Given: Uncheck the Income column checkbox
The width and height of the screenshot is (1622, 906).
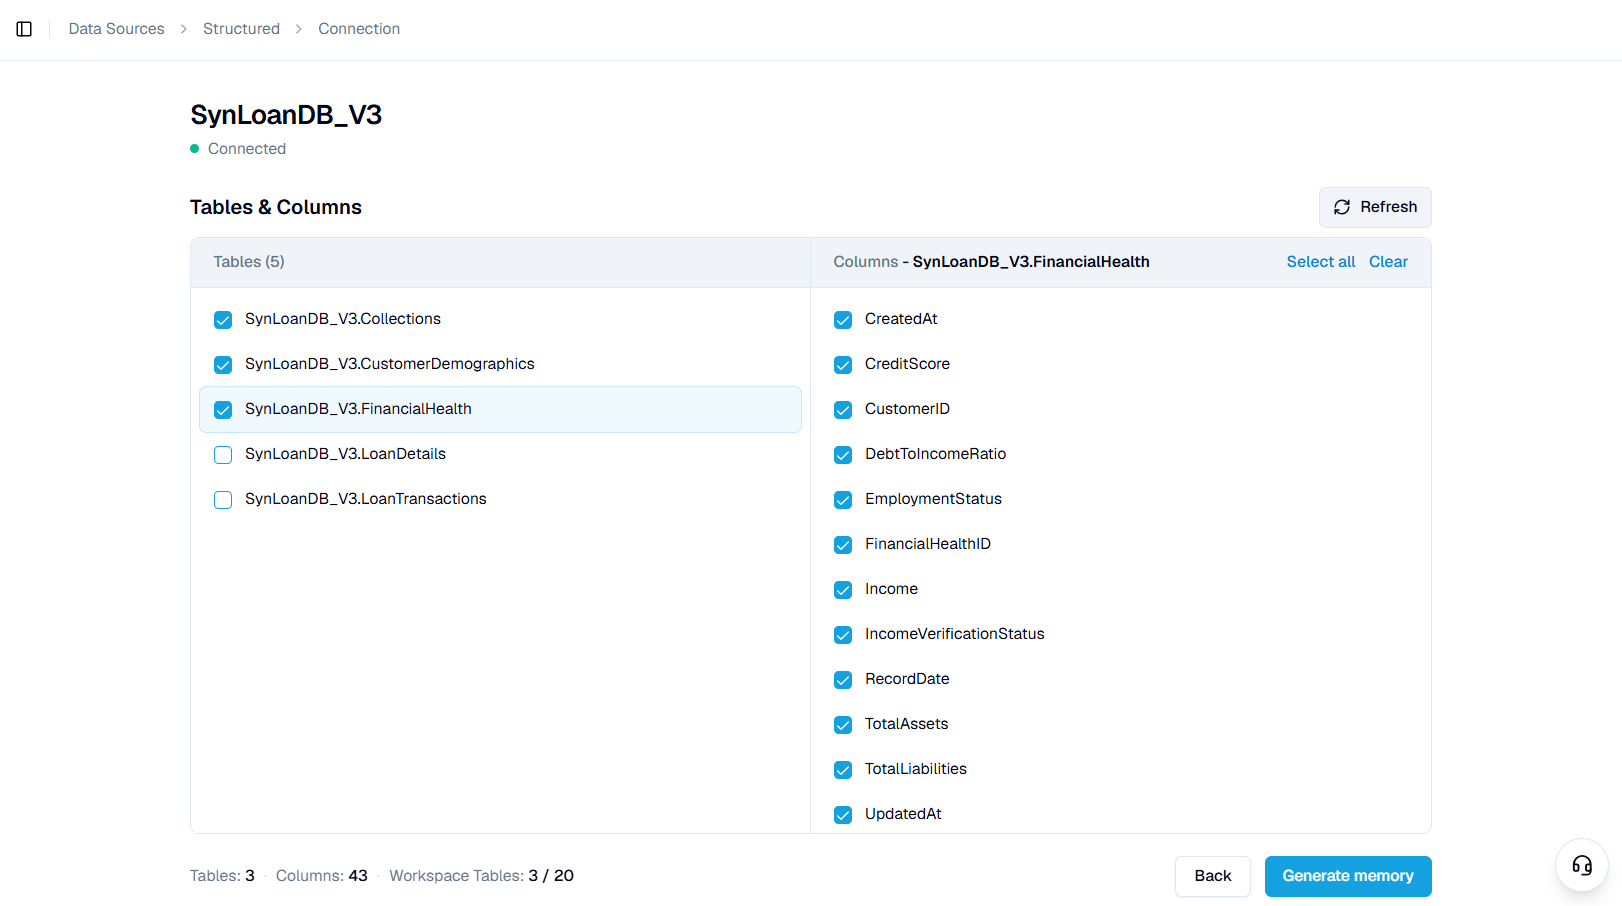Looking at the screenshot, I should point(843,590).
